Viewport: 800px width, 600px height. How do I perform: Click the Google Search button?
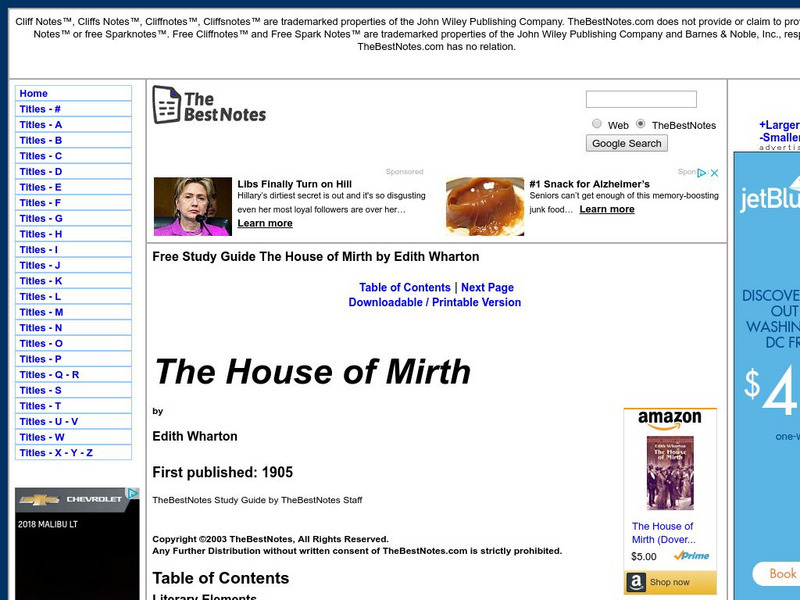(x=627, y=143)
